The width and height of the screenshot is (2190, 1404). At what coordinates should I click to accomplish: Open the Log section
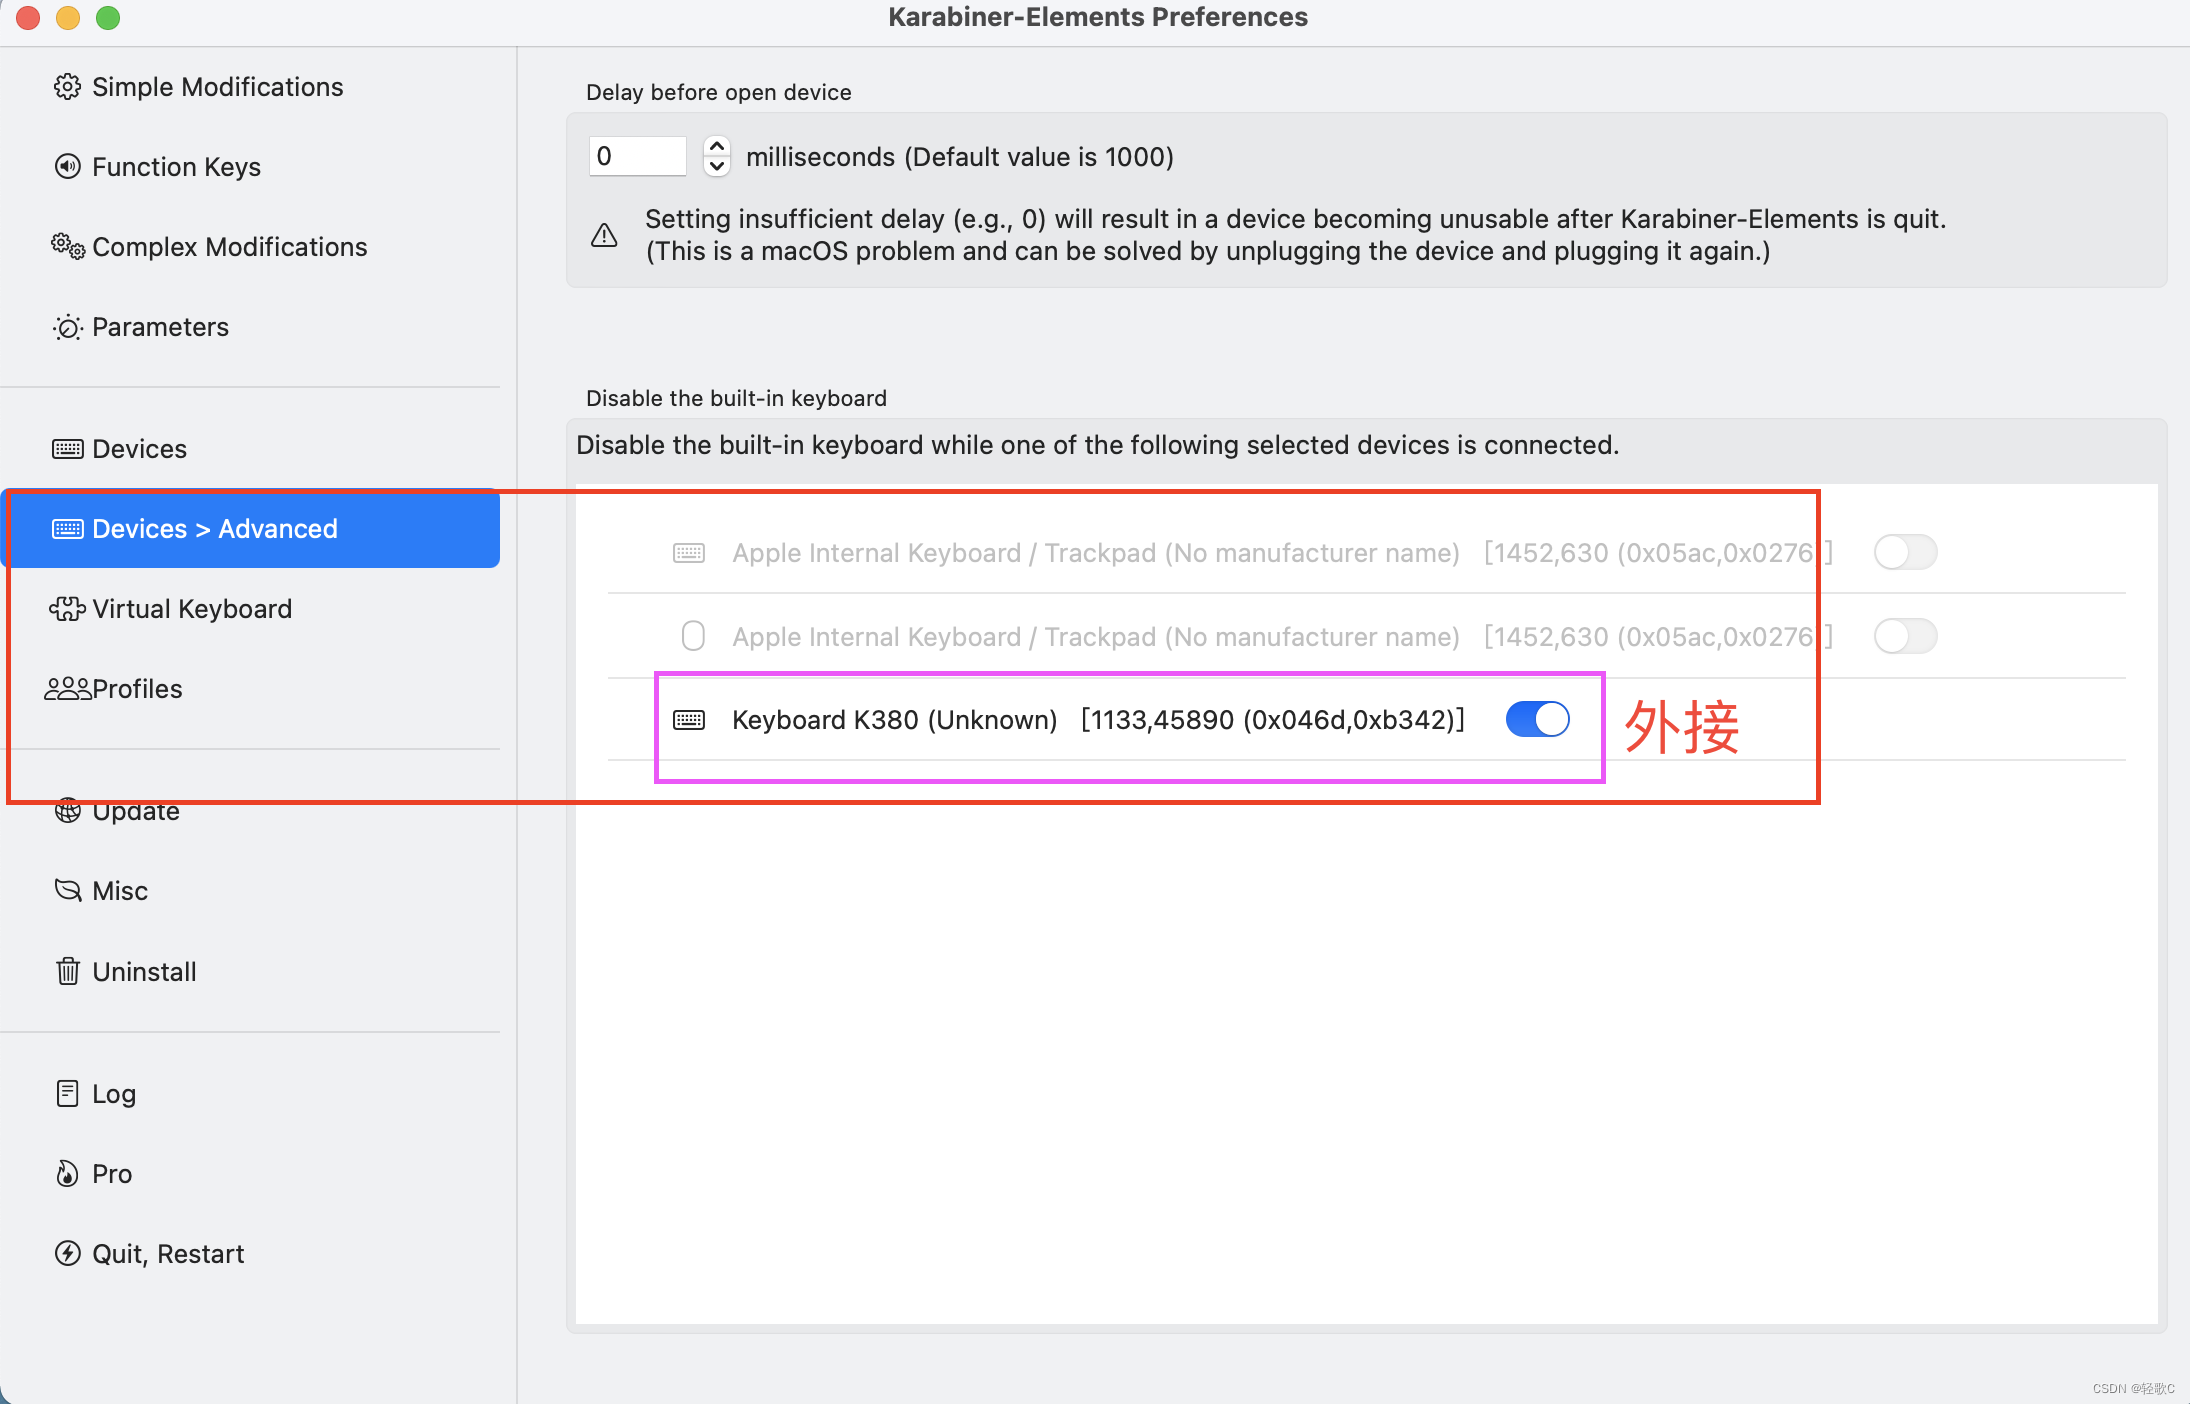(x=113, y=1093)
